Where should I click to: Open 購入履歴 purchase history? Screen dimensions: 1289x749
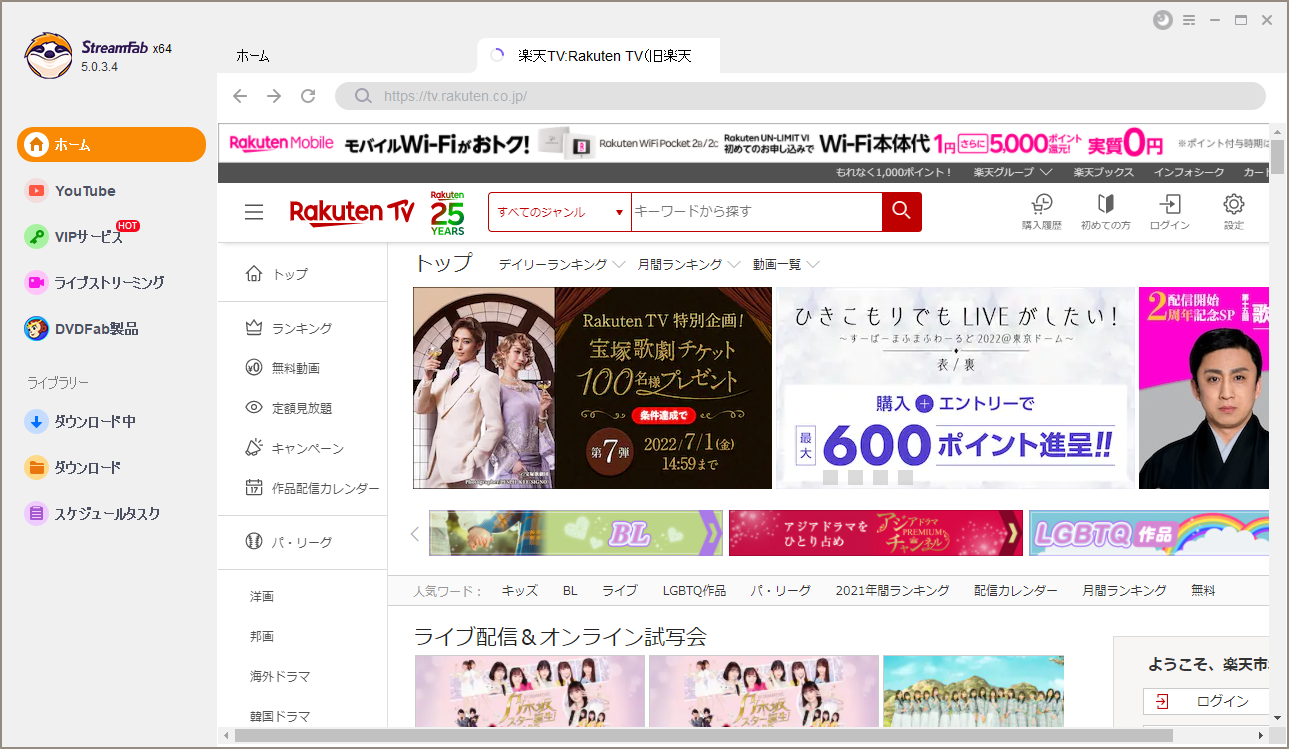pyautogui.click(x=1041, y=212)
